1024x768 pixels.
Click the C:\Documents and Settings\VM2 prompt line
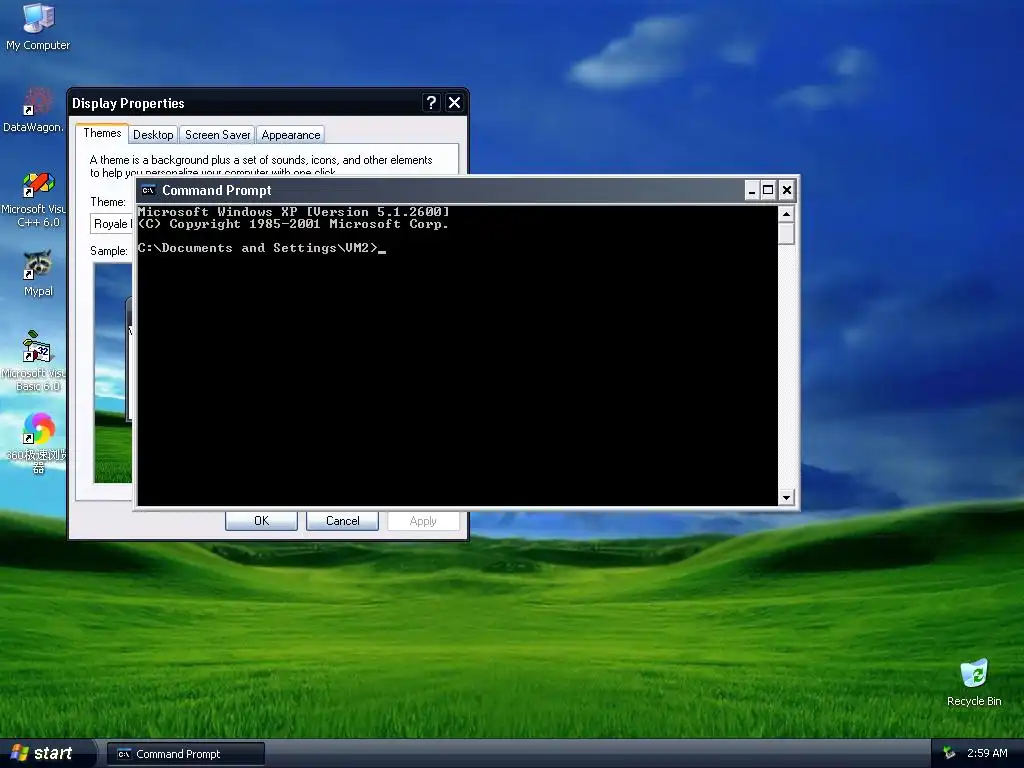tap(261, 248)
